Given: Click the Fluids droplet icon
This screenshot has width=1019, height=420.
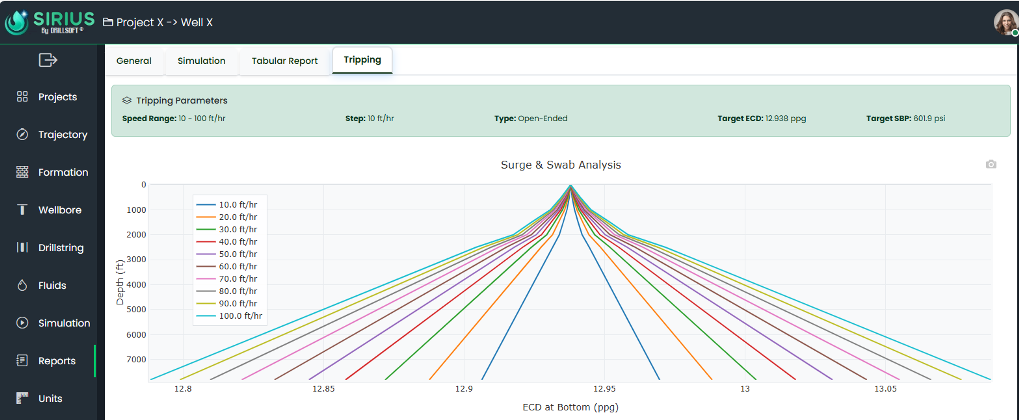Looking at the screenshot, I should (22, 286).
